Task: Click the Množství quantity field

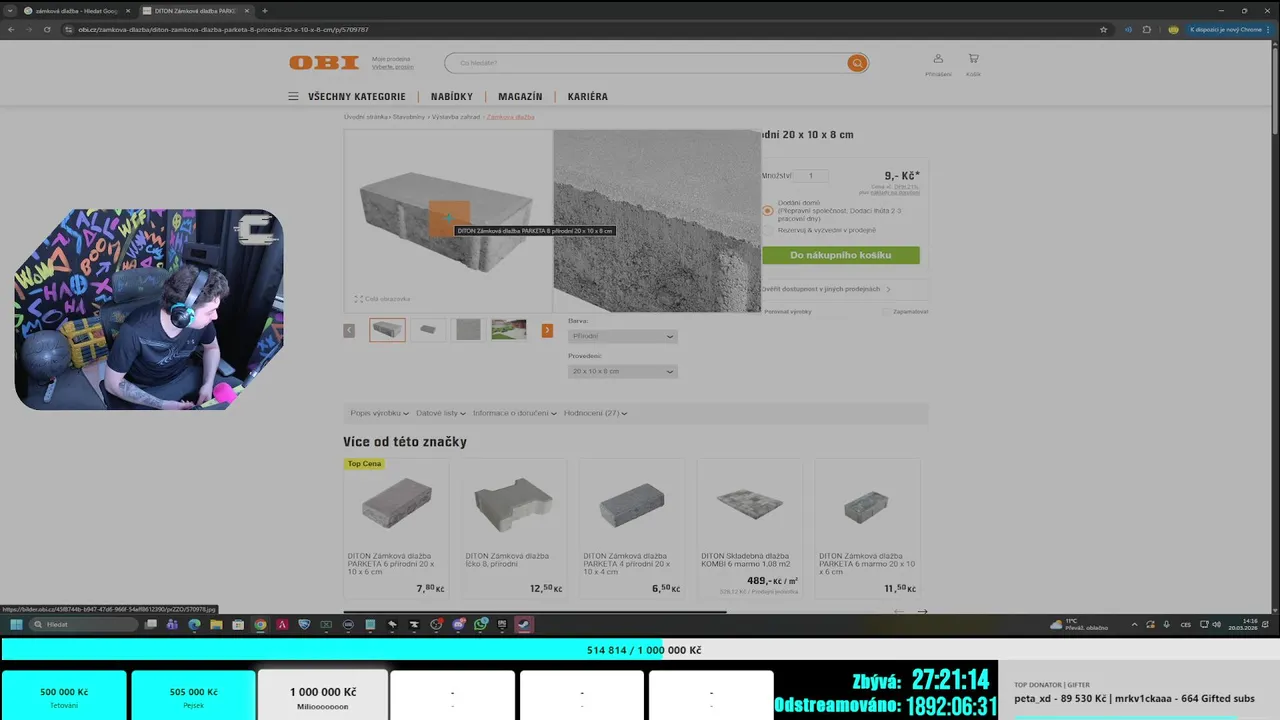Action: (811, 176)
